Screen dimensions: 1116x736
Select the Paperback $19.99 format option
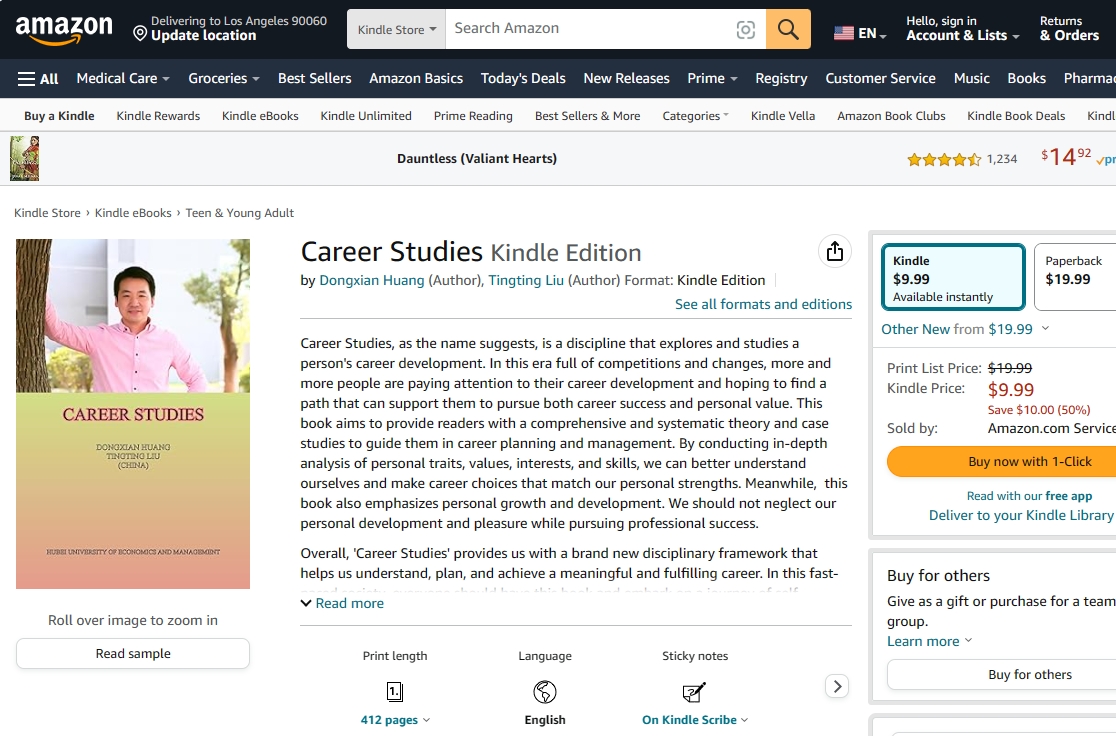point(1071,270)
